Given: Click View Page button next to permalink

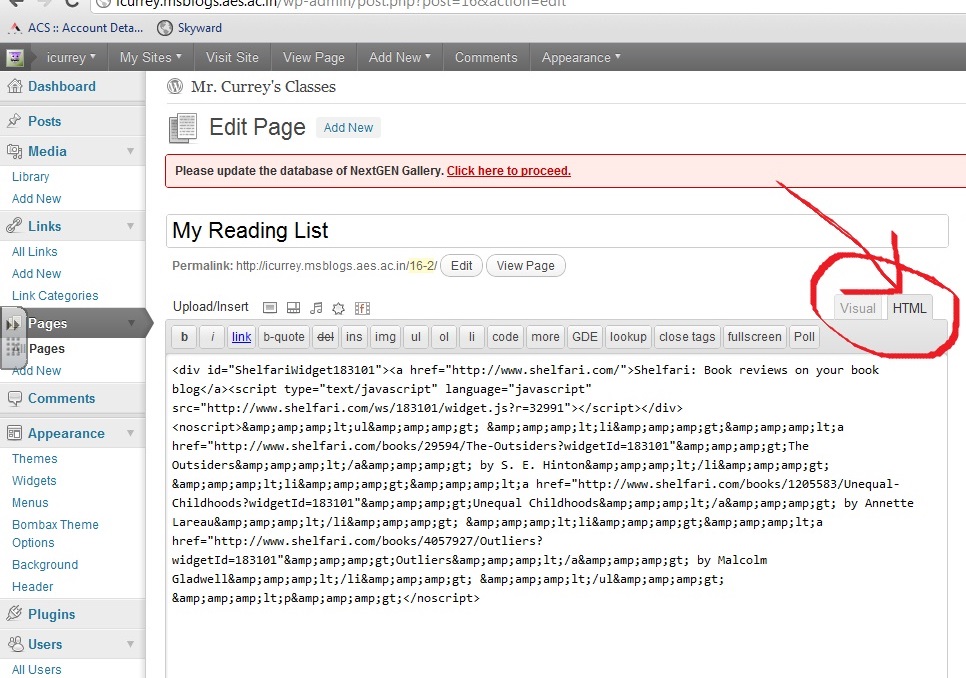Looking at the screenshot, I should [x=526, y=265].
